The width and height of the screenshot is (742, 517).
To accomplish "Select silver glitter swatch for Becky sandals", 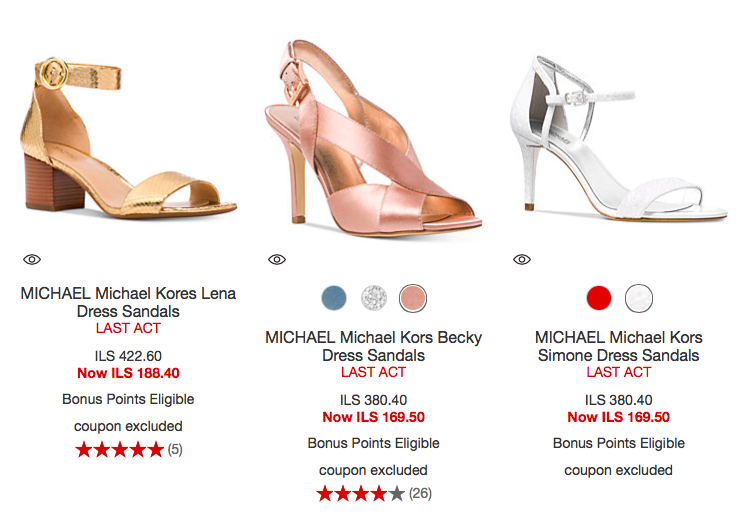I will (x=373, y=297).
